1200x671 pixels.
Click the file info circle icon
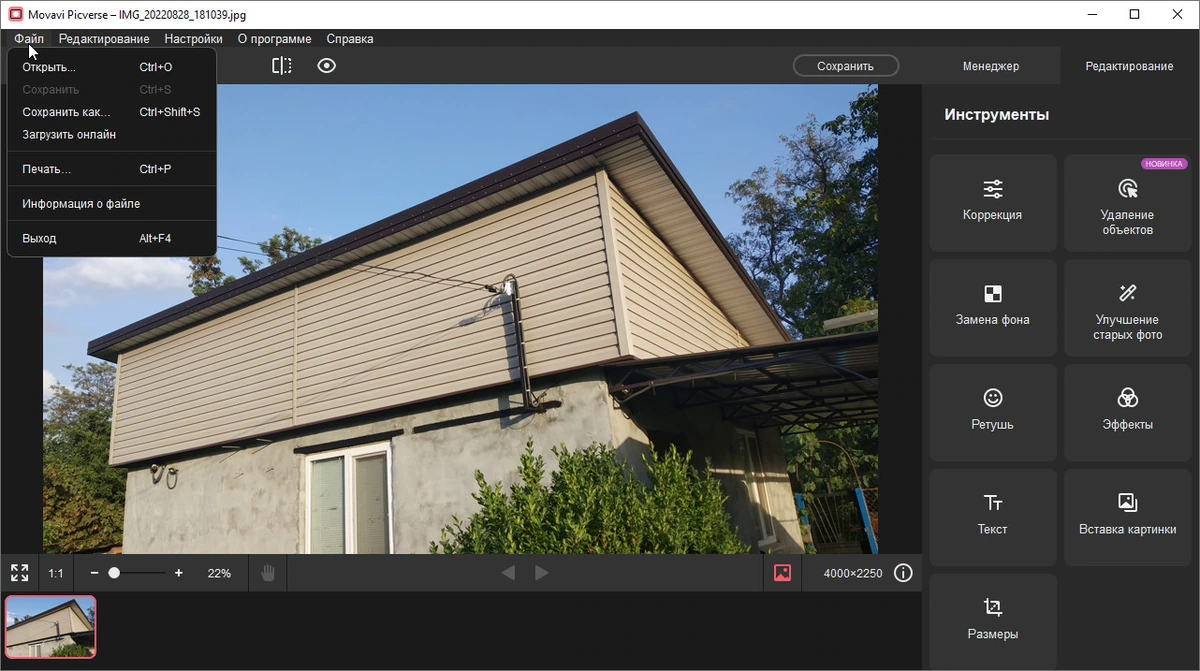pyautogui.click(x=903, y=573)
